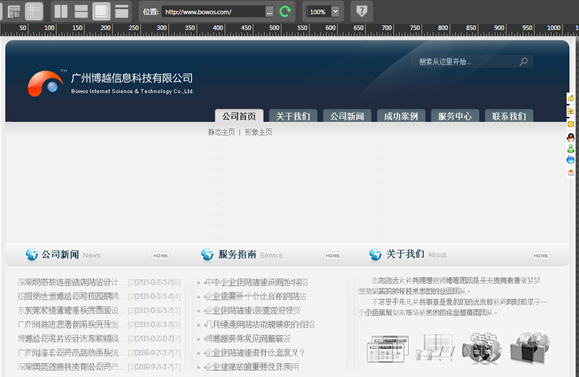Open the zoom percentage dropdown arrow

point(335,12)
